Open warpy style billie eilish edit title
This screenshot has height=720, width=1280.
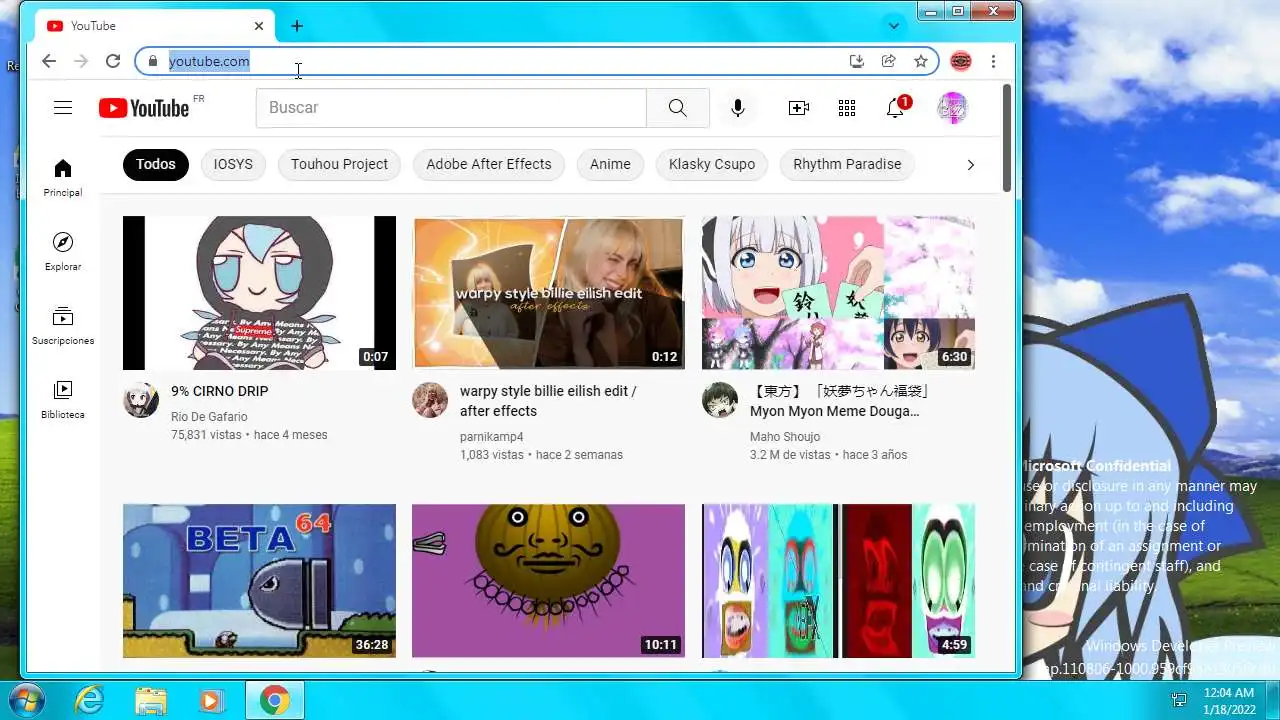pyautogui.click(x=548, y=401)
